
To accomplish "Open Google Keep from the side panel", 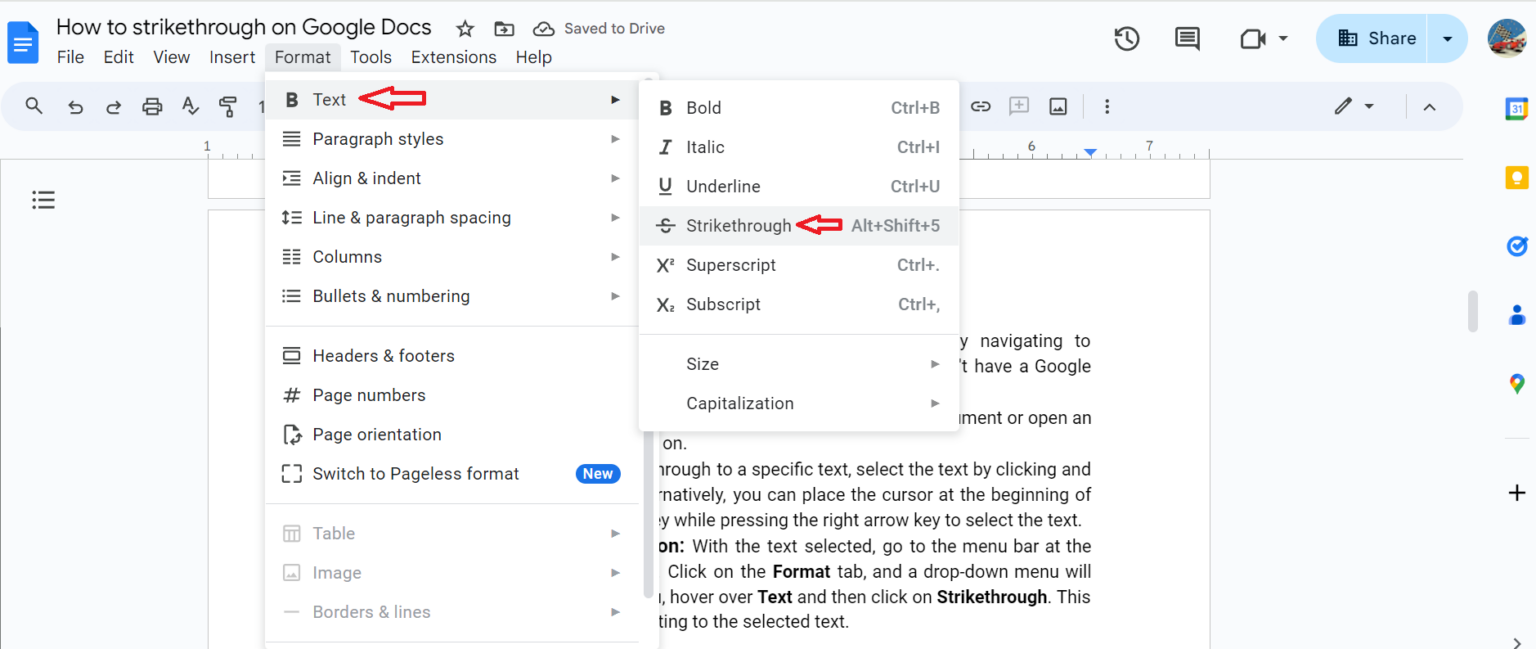I will point(1517,176).
